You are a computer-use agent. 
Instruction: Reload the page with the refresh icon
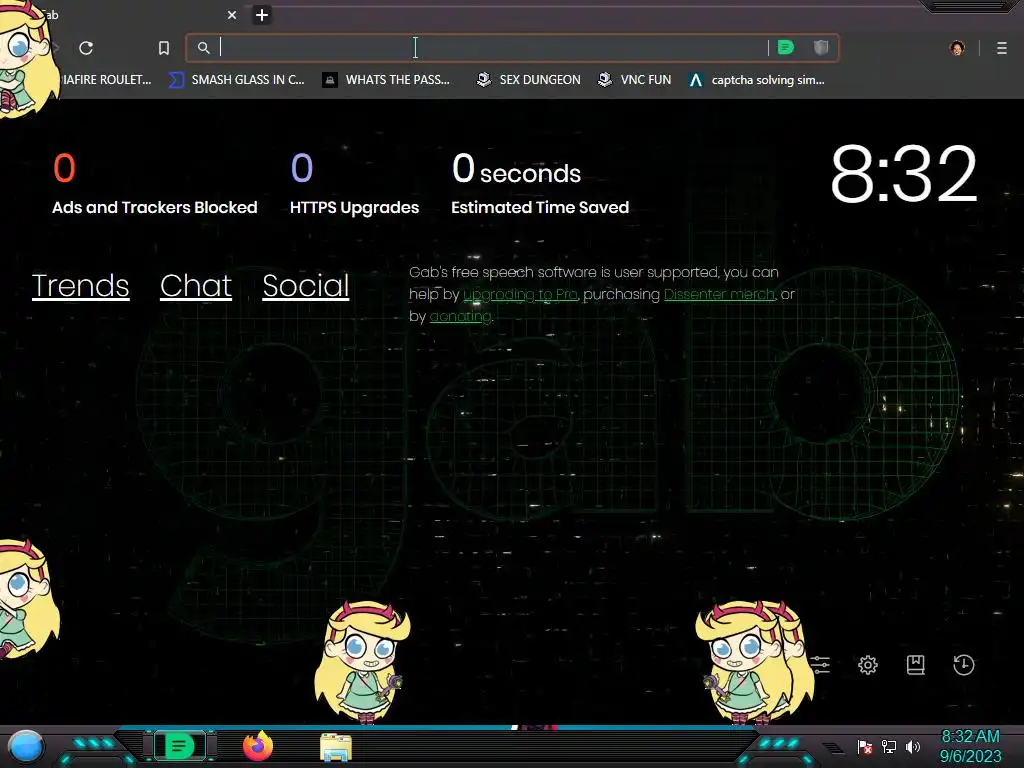tap(86, 48)
